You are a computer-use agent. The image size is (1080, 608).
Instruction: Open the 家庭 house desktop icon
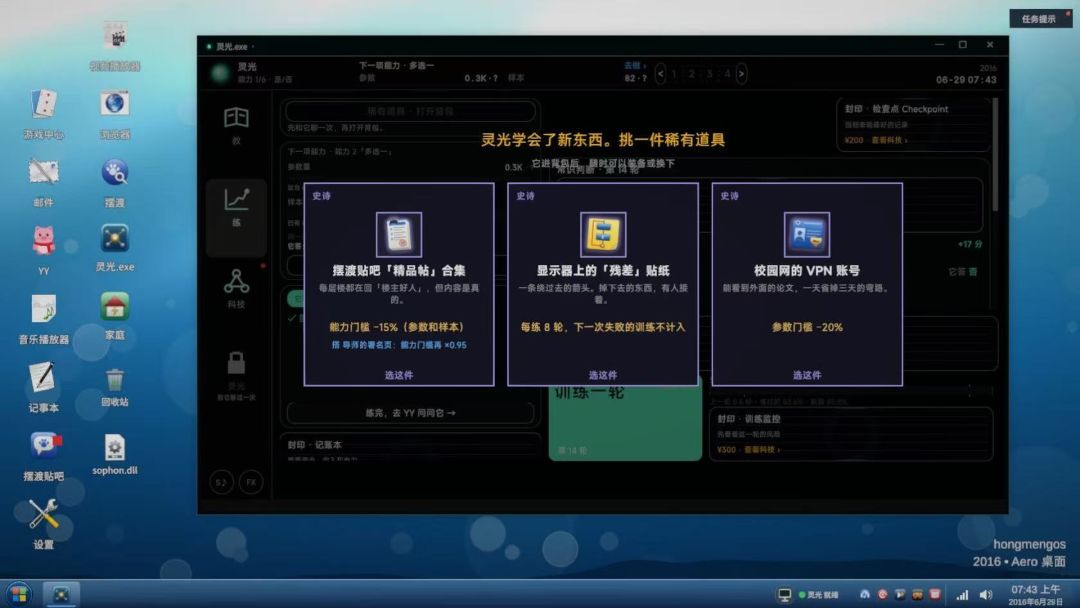coord(114,315)
